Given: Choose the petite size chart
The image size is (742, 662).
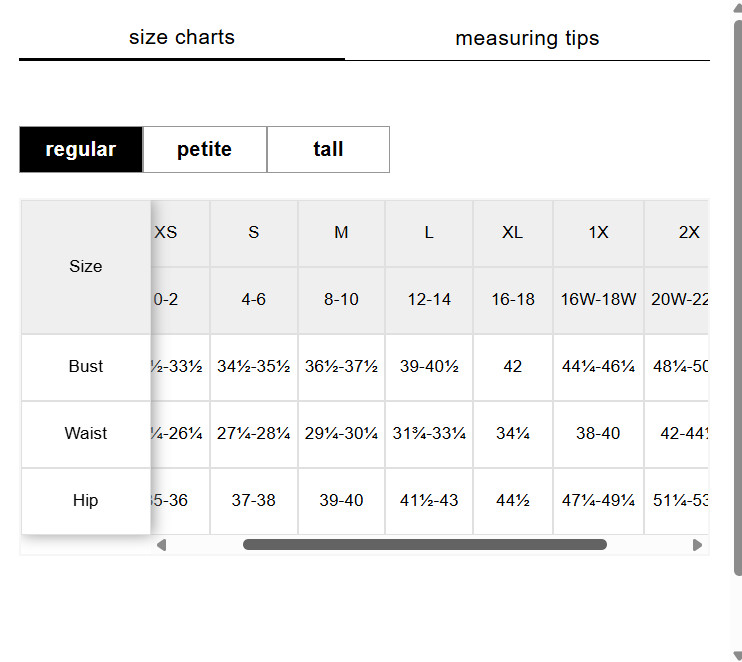Looking at the screenshot, I should pyautogui.click(x=204, y=150).
